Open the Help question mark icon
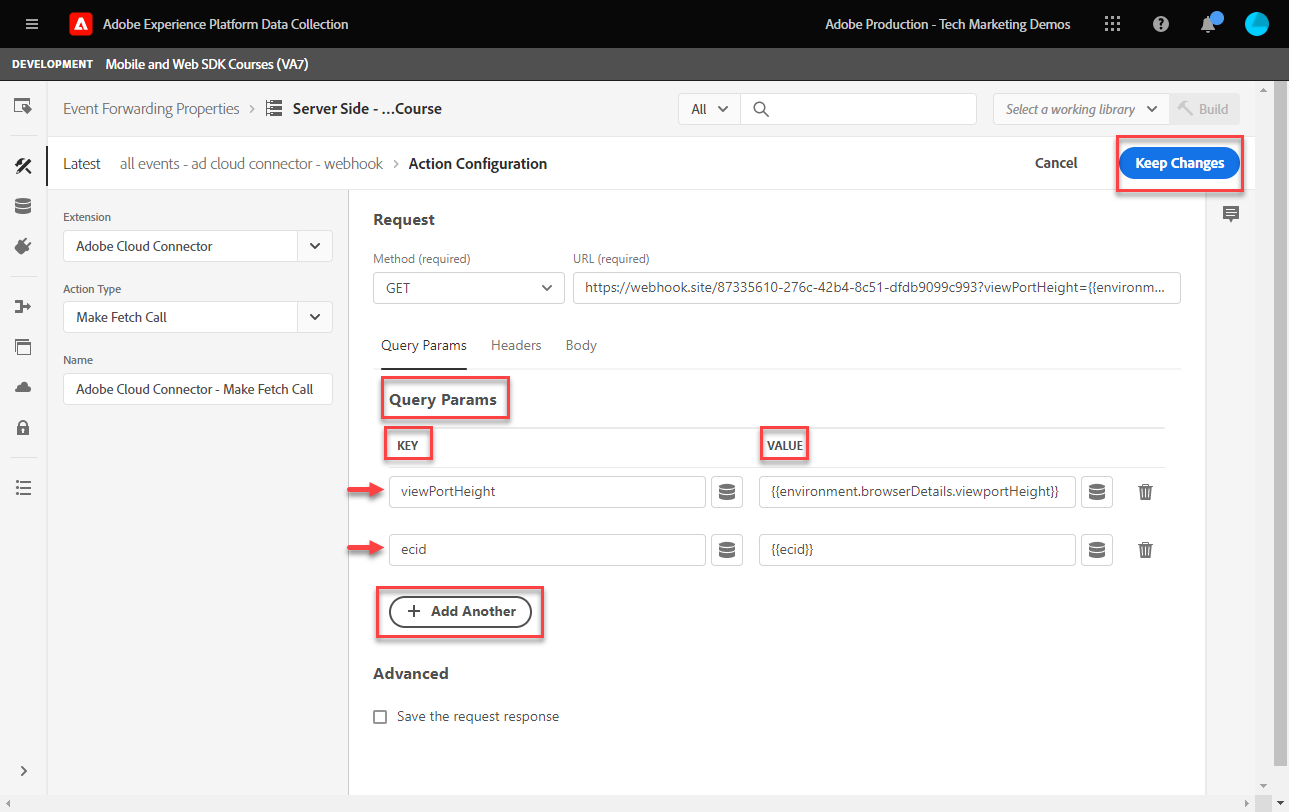Image resolution: width=1289 pixels, height=812 pixels. tap(1161, 24)
